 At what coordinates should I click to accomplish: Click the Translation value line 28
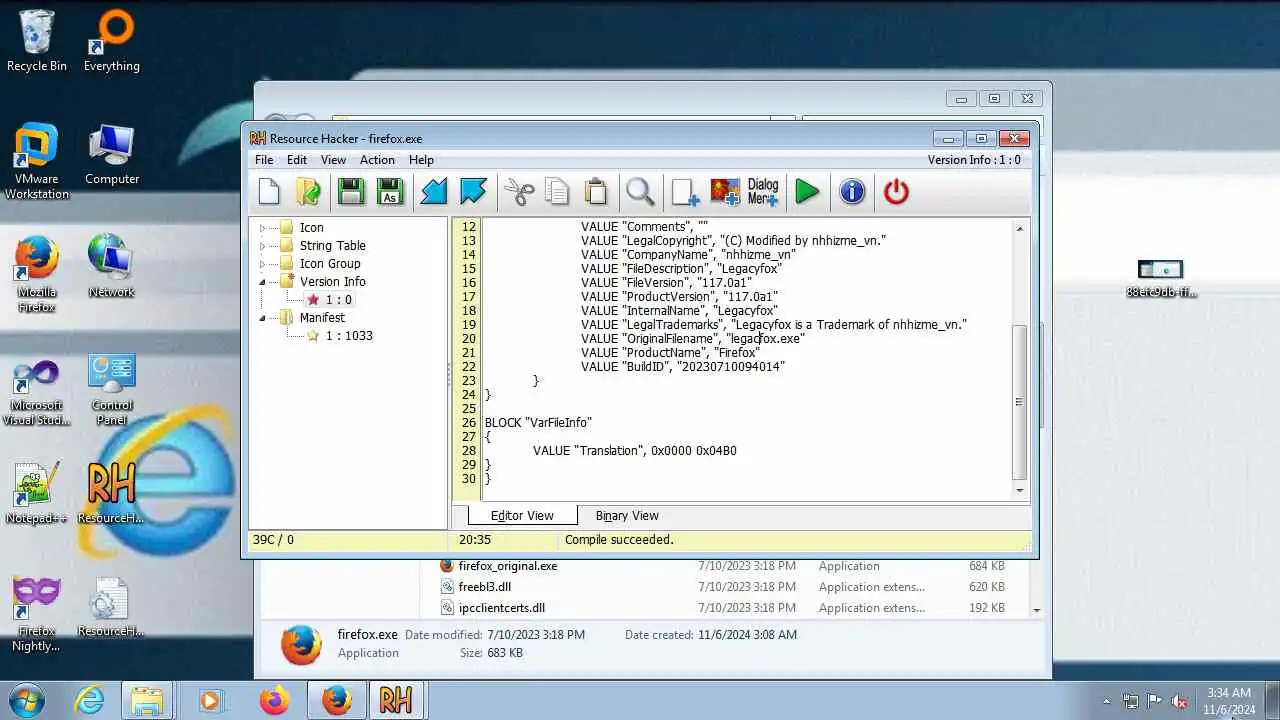point(634,451)
